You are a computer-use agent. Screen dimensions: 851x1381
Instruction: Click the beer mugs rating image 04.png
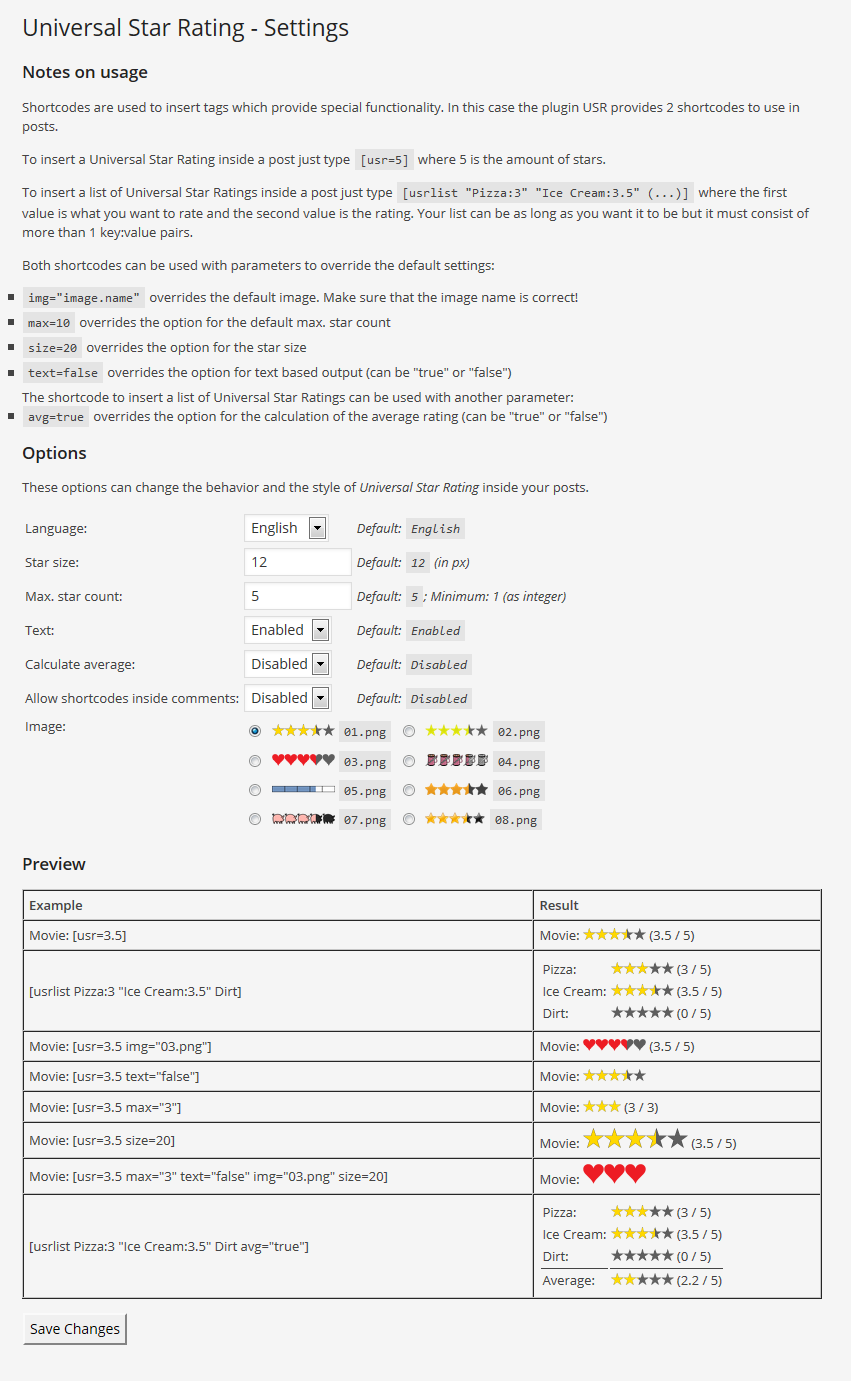pyautogui.click(x=457, y=761)
